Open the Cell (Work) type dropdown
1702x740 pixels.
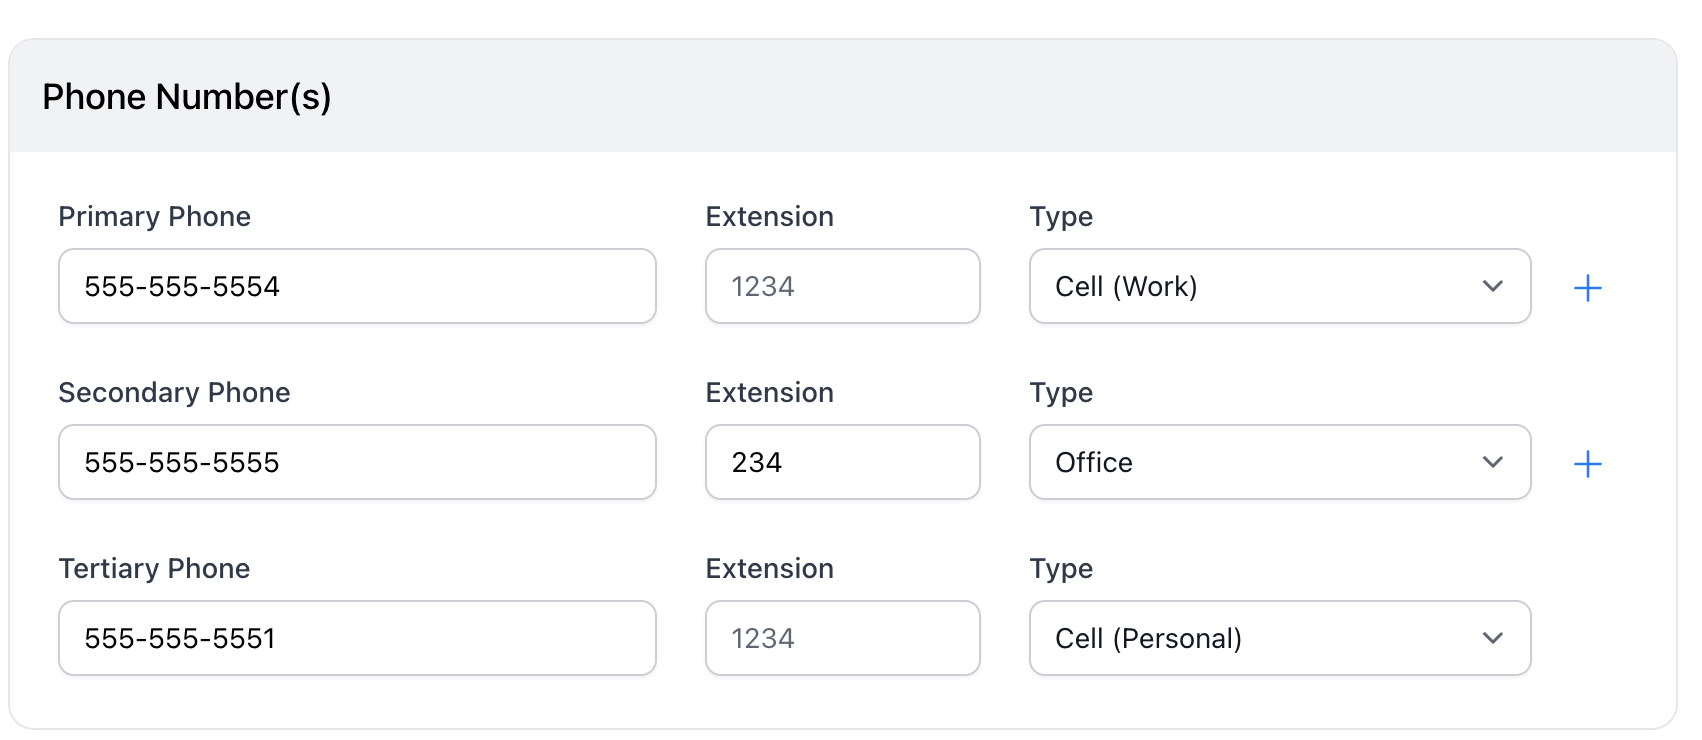[x=1279, y=287]
